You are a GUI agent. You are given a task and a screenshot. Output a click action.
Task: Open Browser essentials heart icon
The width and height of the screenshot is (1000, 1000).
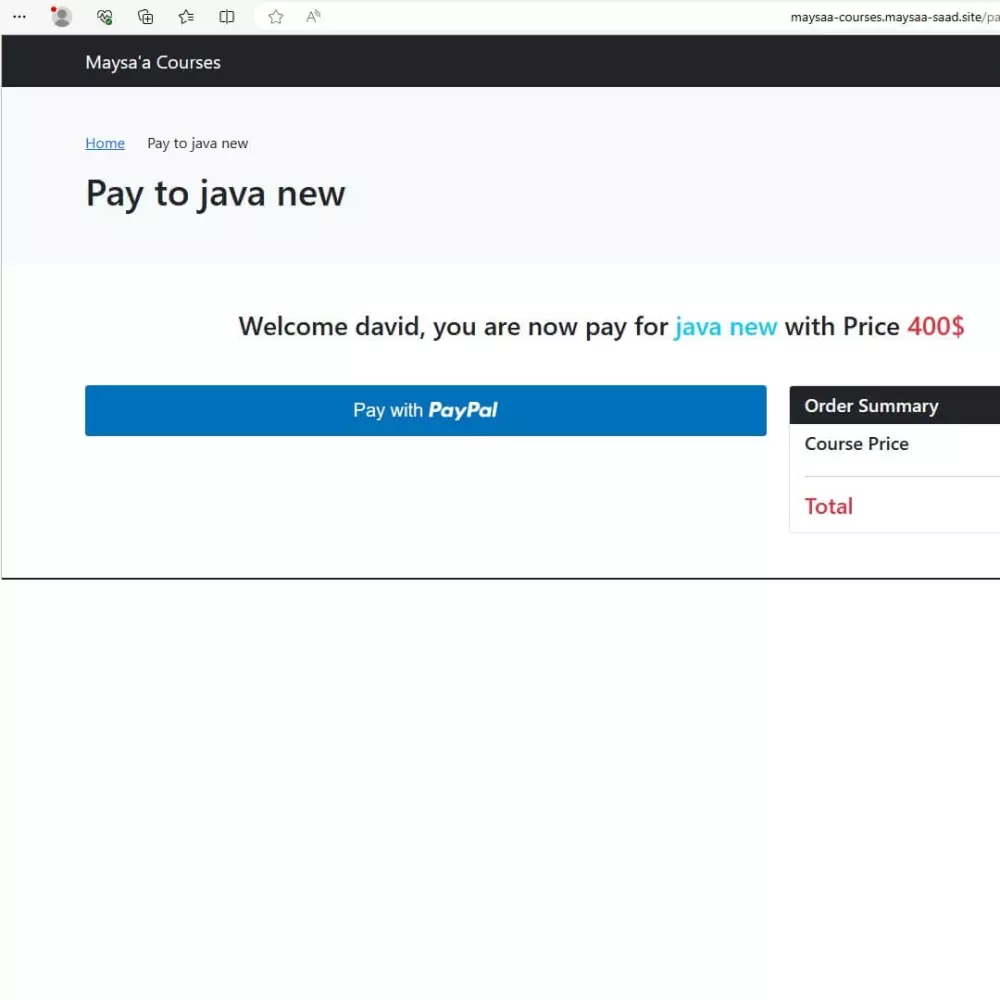click(x=105, y=17)
